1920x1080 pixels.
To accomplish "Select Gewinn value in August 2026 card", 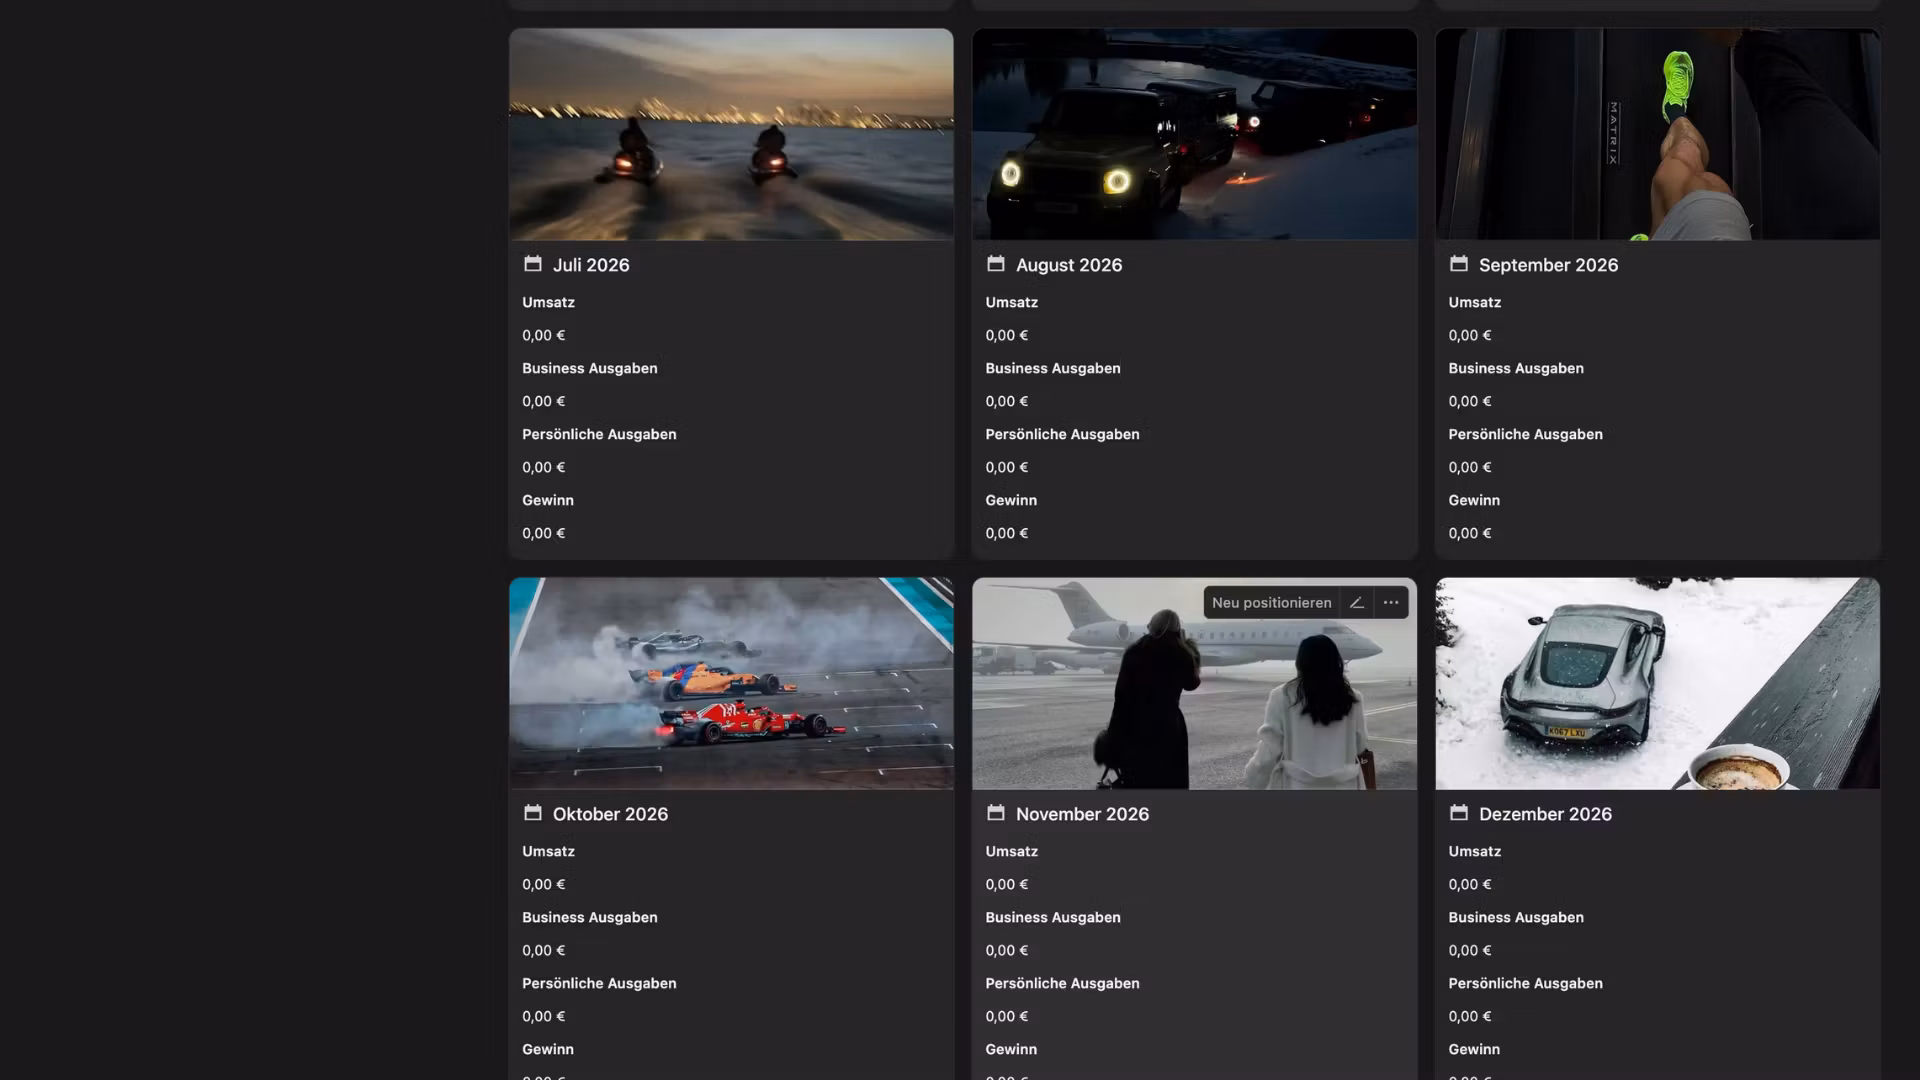I will 1006,533.
